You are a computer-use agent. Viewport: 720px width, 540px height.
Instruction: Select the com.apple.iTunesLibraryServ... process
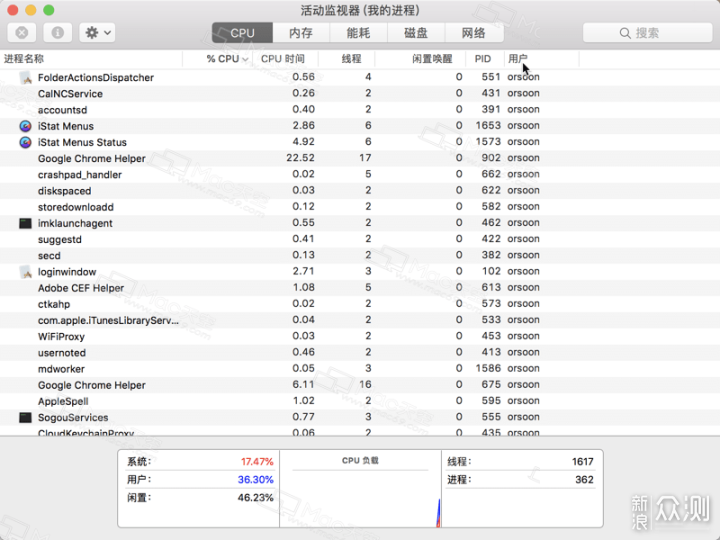[360, 320]
